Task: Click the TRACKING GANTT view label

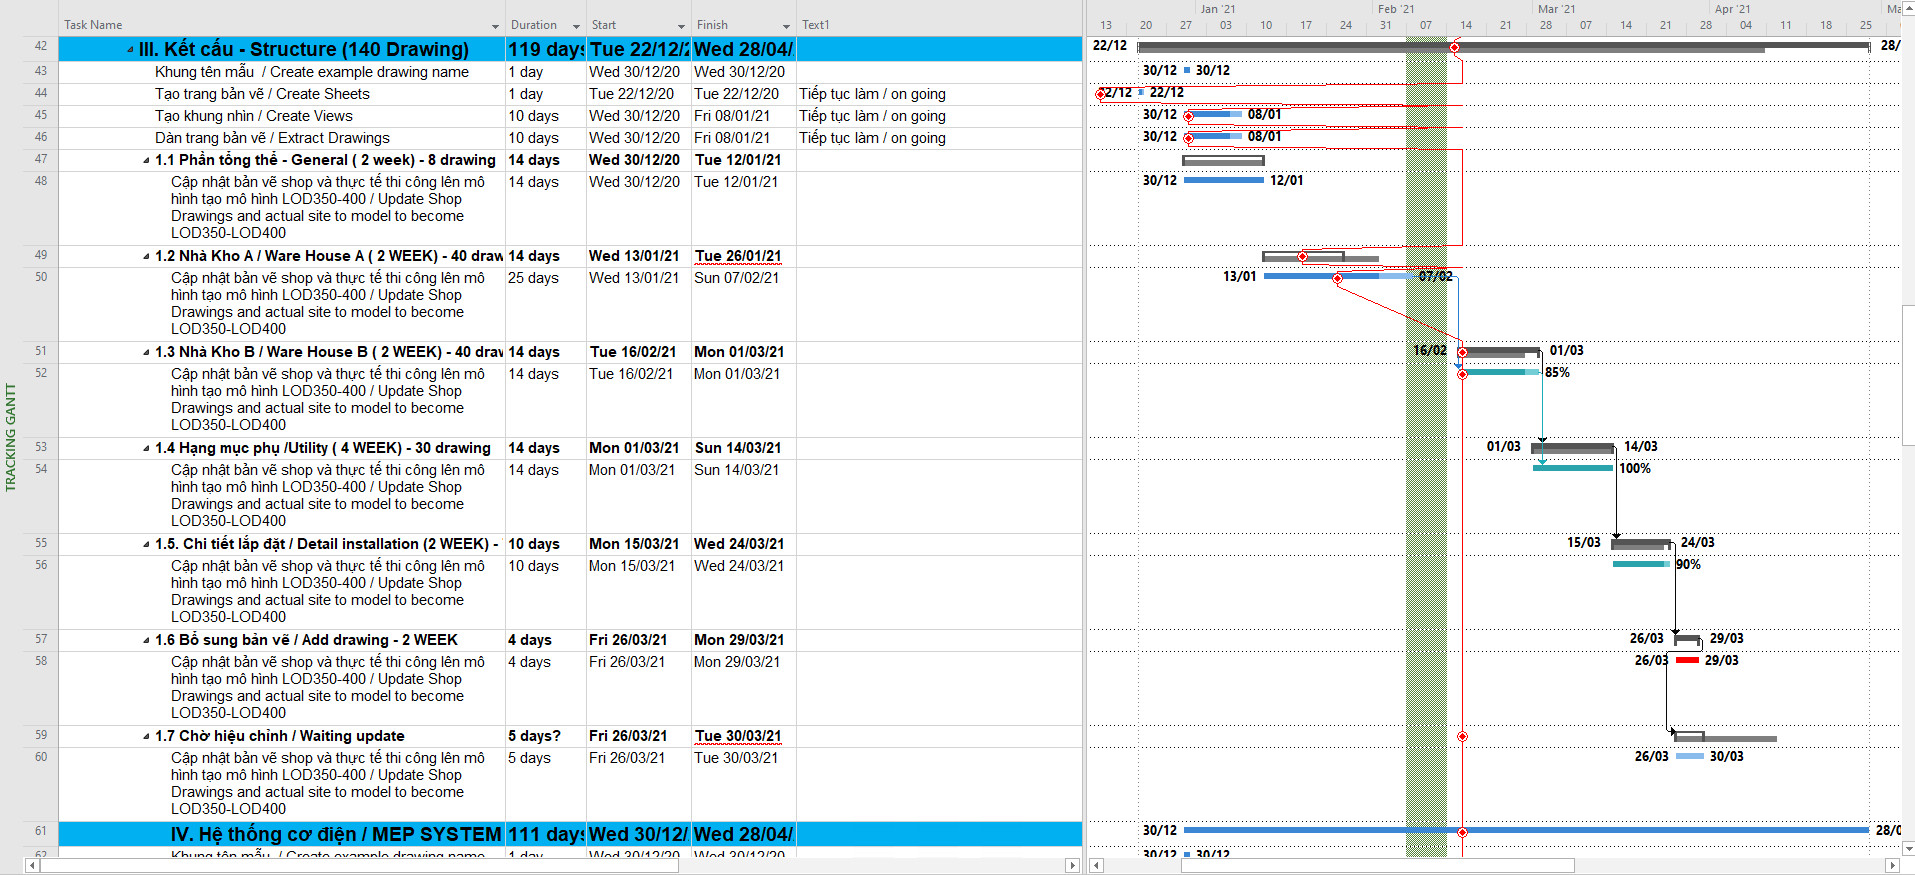Action: click(x=11, y=437)
